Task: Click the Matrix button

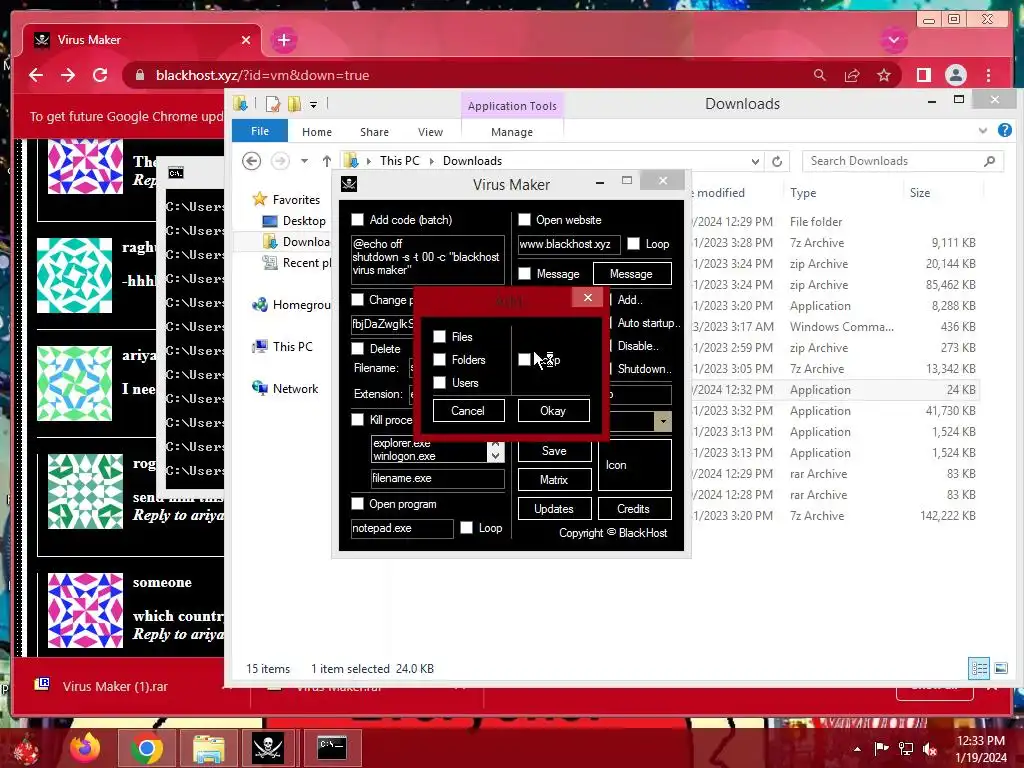Action: 554,479
